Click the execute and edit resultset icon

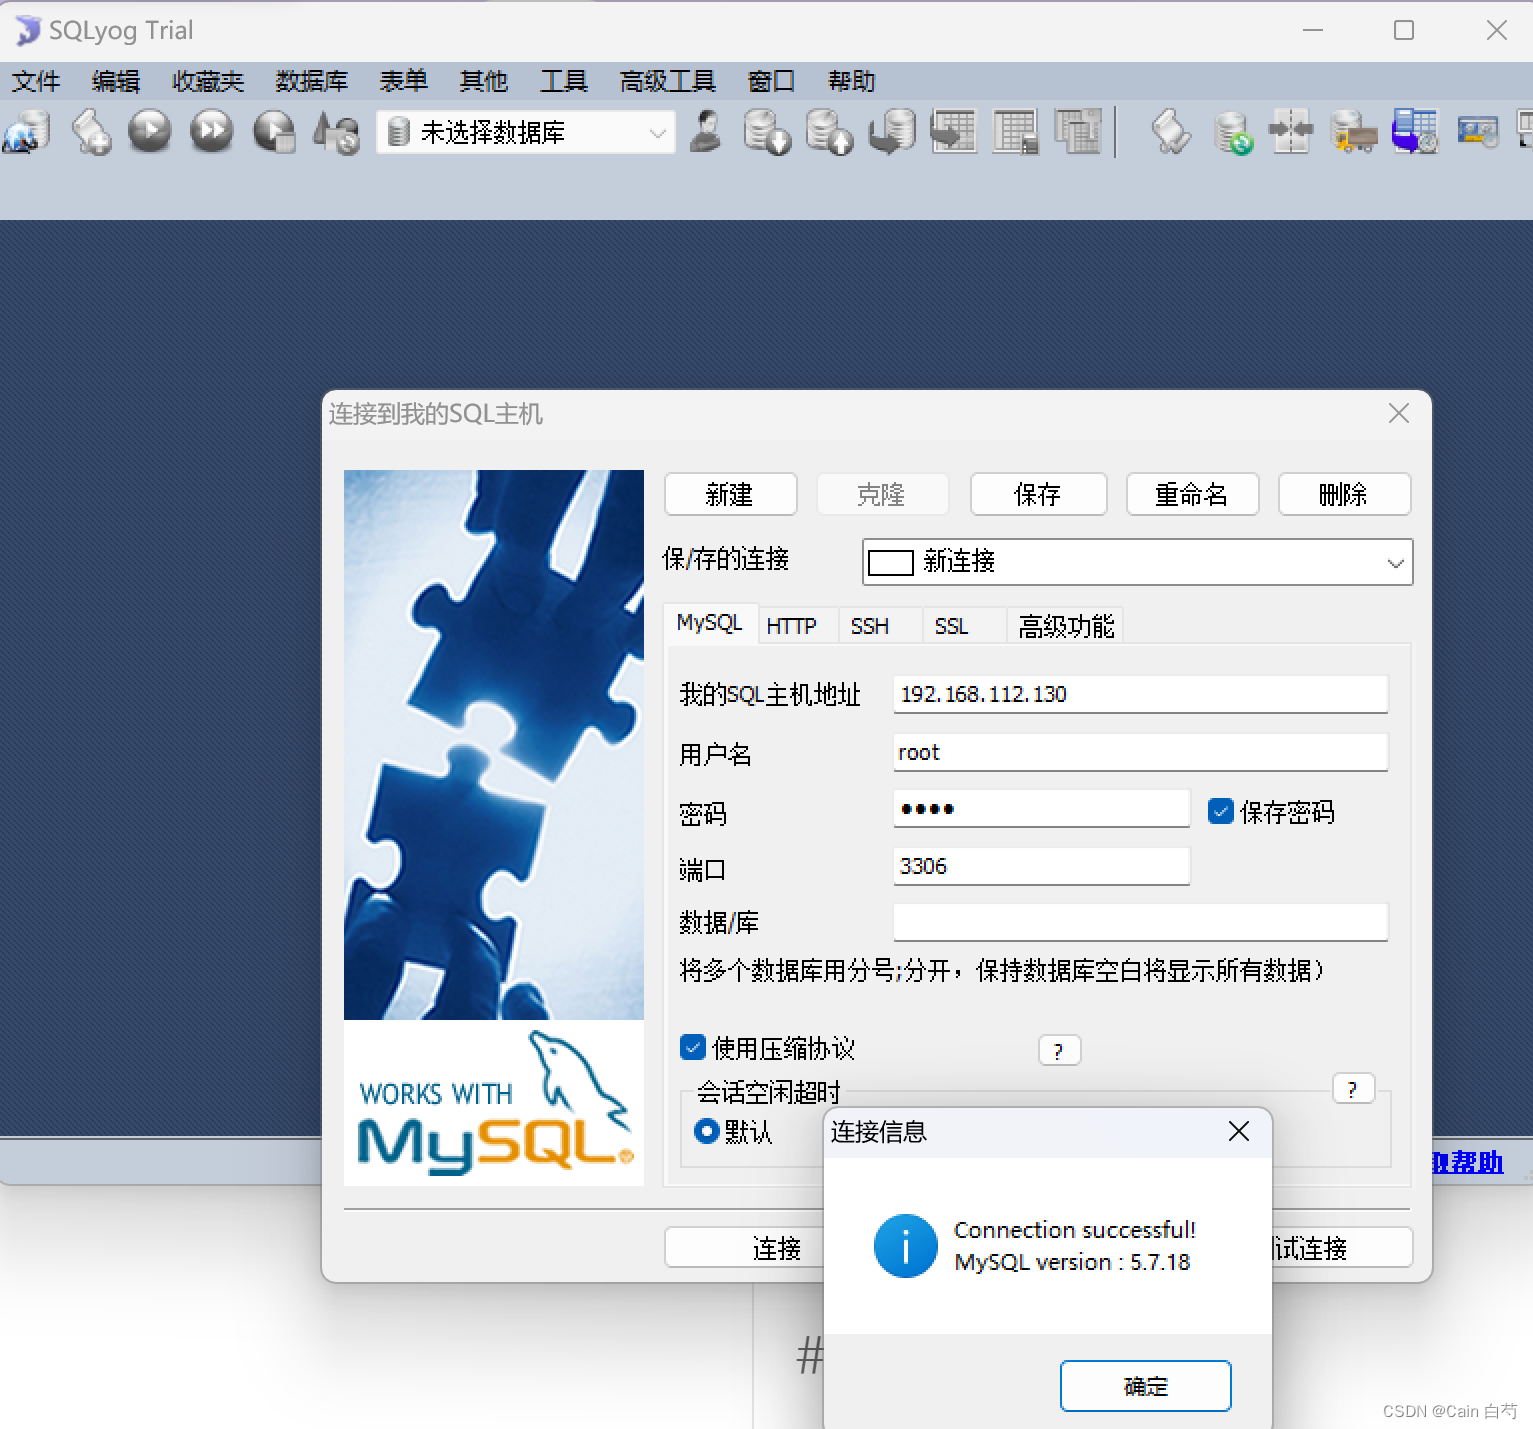click(x=274, y=132)
